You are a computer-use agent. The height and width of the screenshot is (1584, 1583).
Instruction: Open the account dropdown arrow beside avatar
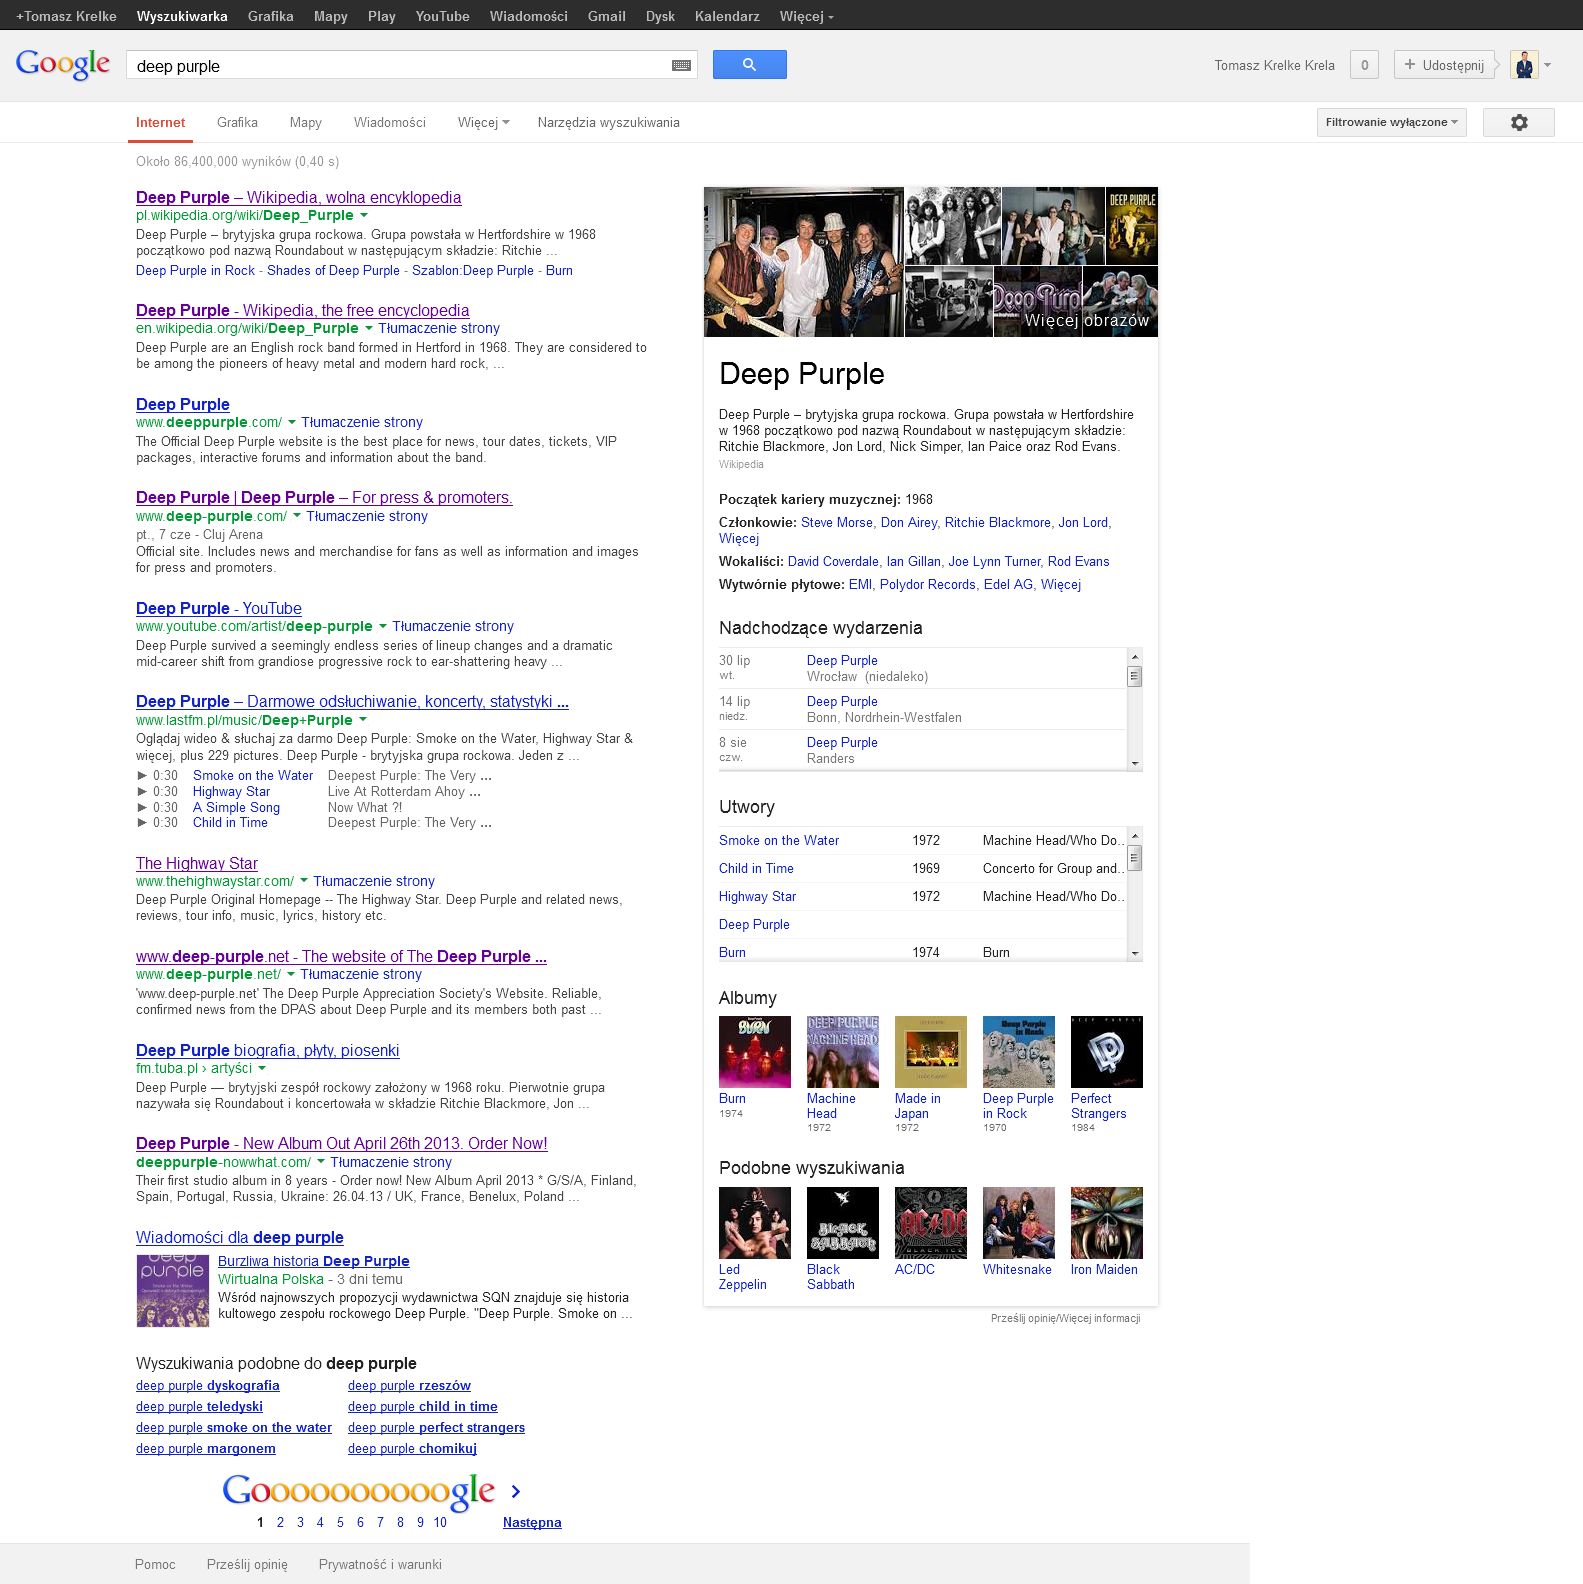coord(1547,65)
